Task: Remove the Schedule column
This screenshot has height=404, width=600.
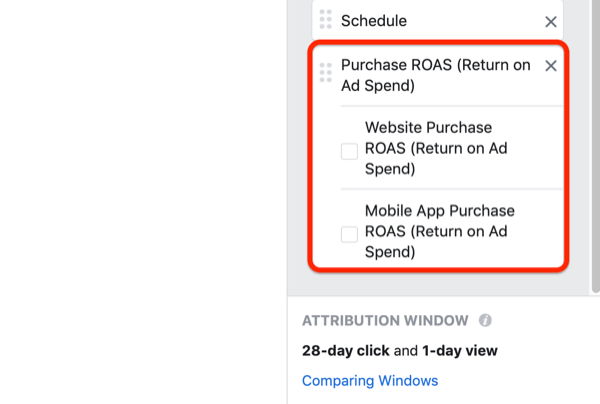Action: 550,21
